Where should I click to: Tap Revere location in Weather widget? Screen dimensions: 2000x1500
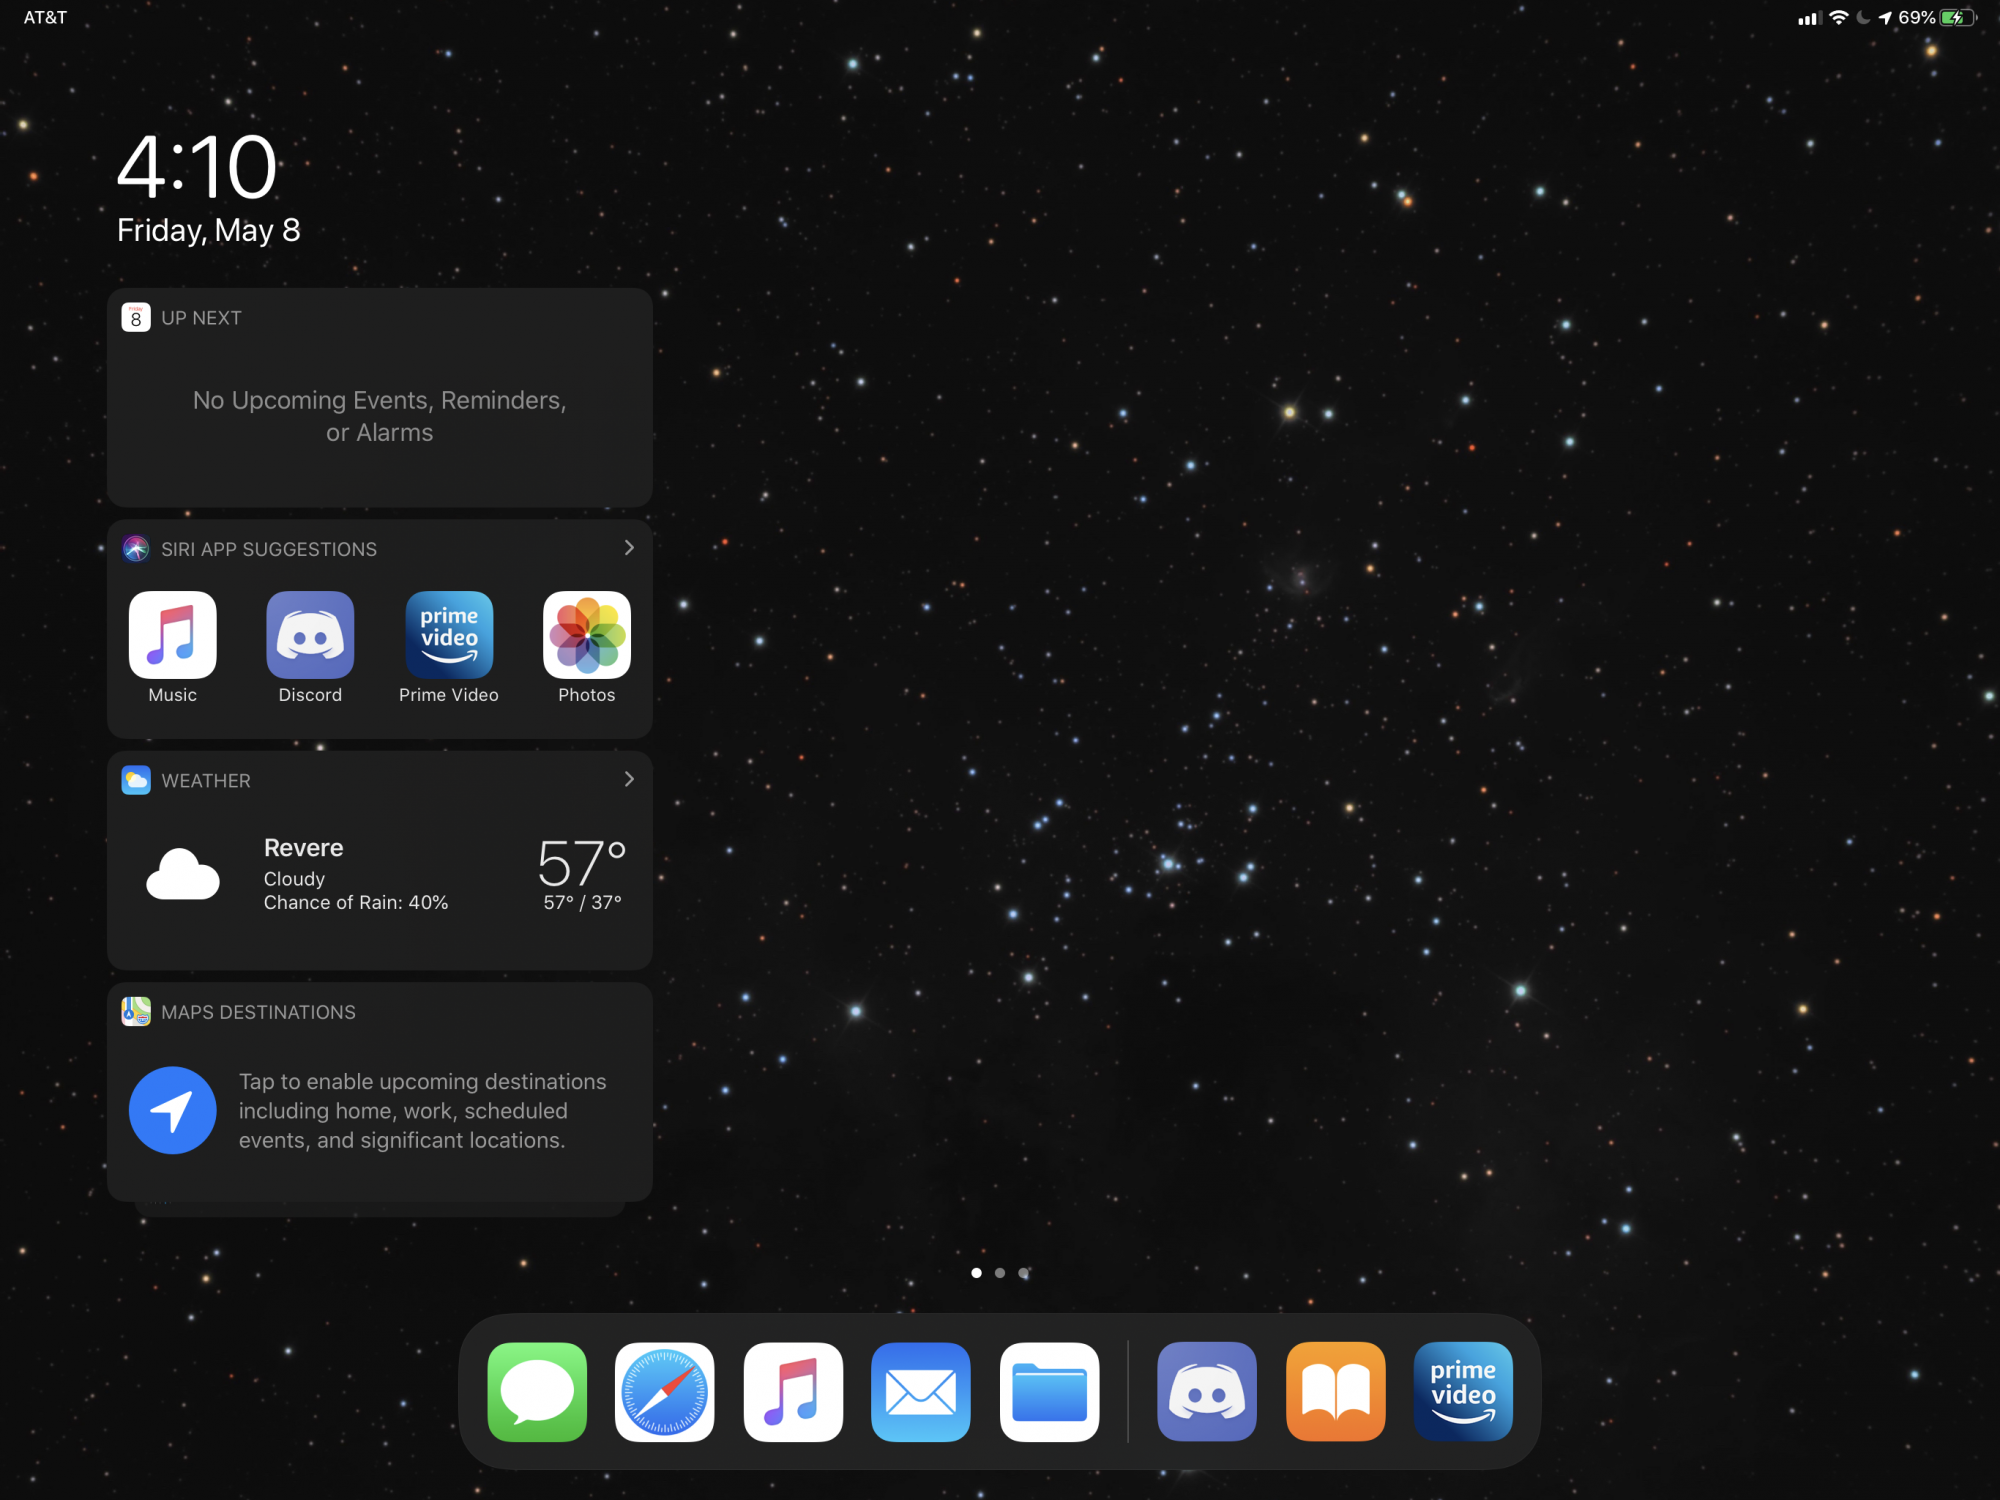[303, 848]
